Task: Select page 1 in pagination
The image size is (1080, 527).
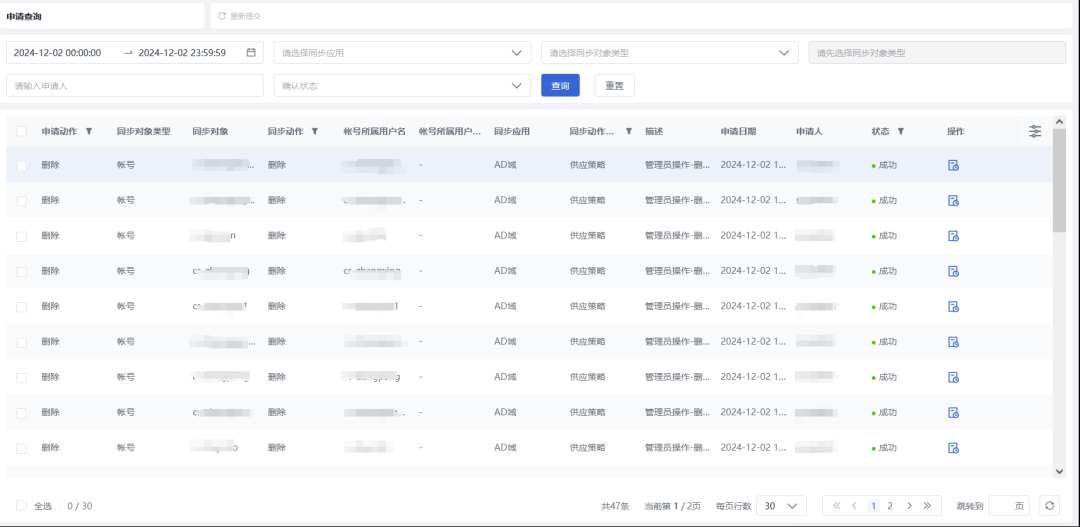Action: pos(873,506)
